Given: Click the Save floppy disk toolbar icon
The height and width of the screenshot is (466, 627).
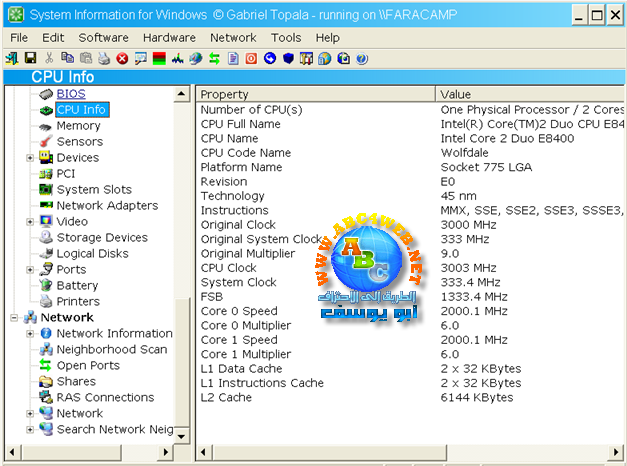Looking at the screenshot, I should 30,59.
